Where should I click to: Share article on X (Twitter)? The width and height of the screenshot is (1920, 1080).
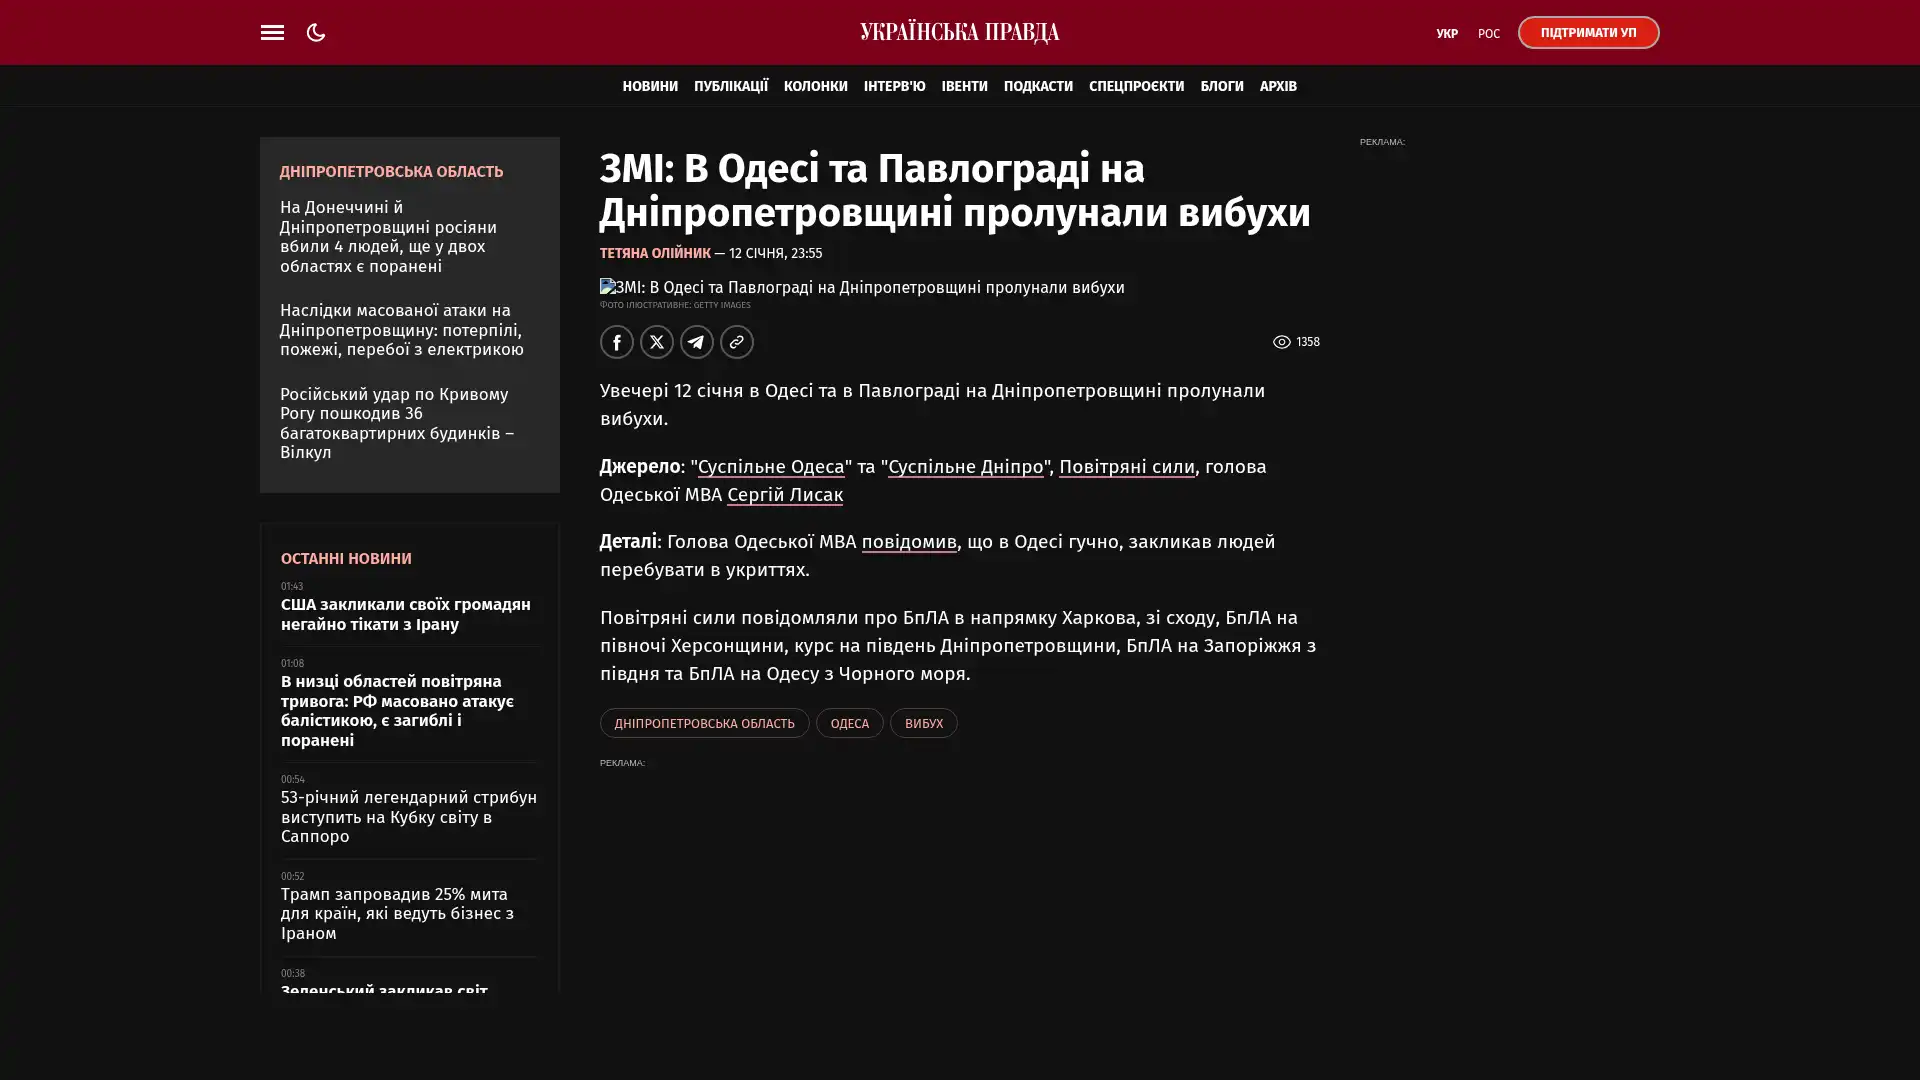click(x=657, y=342)
